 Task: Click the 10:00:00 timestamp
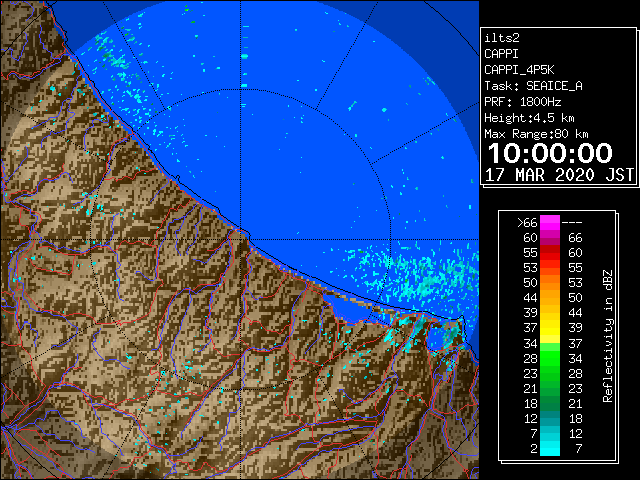click(550, 153)
